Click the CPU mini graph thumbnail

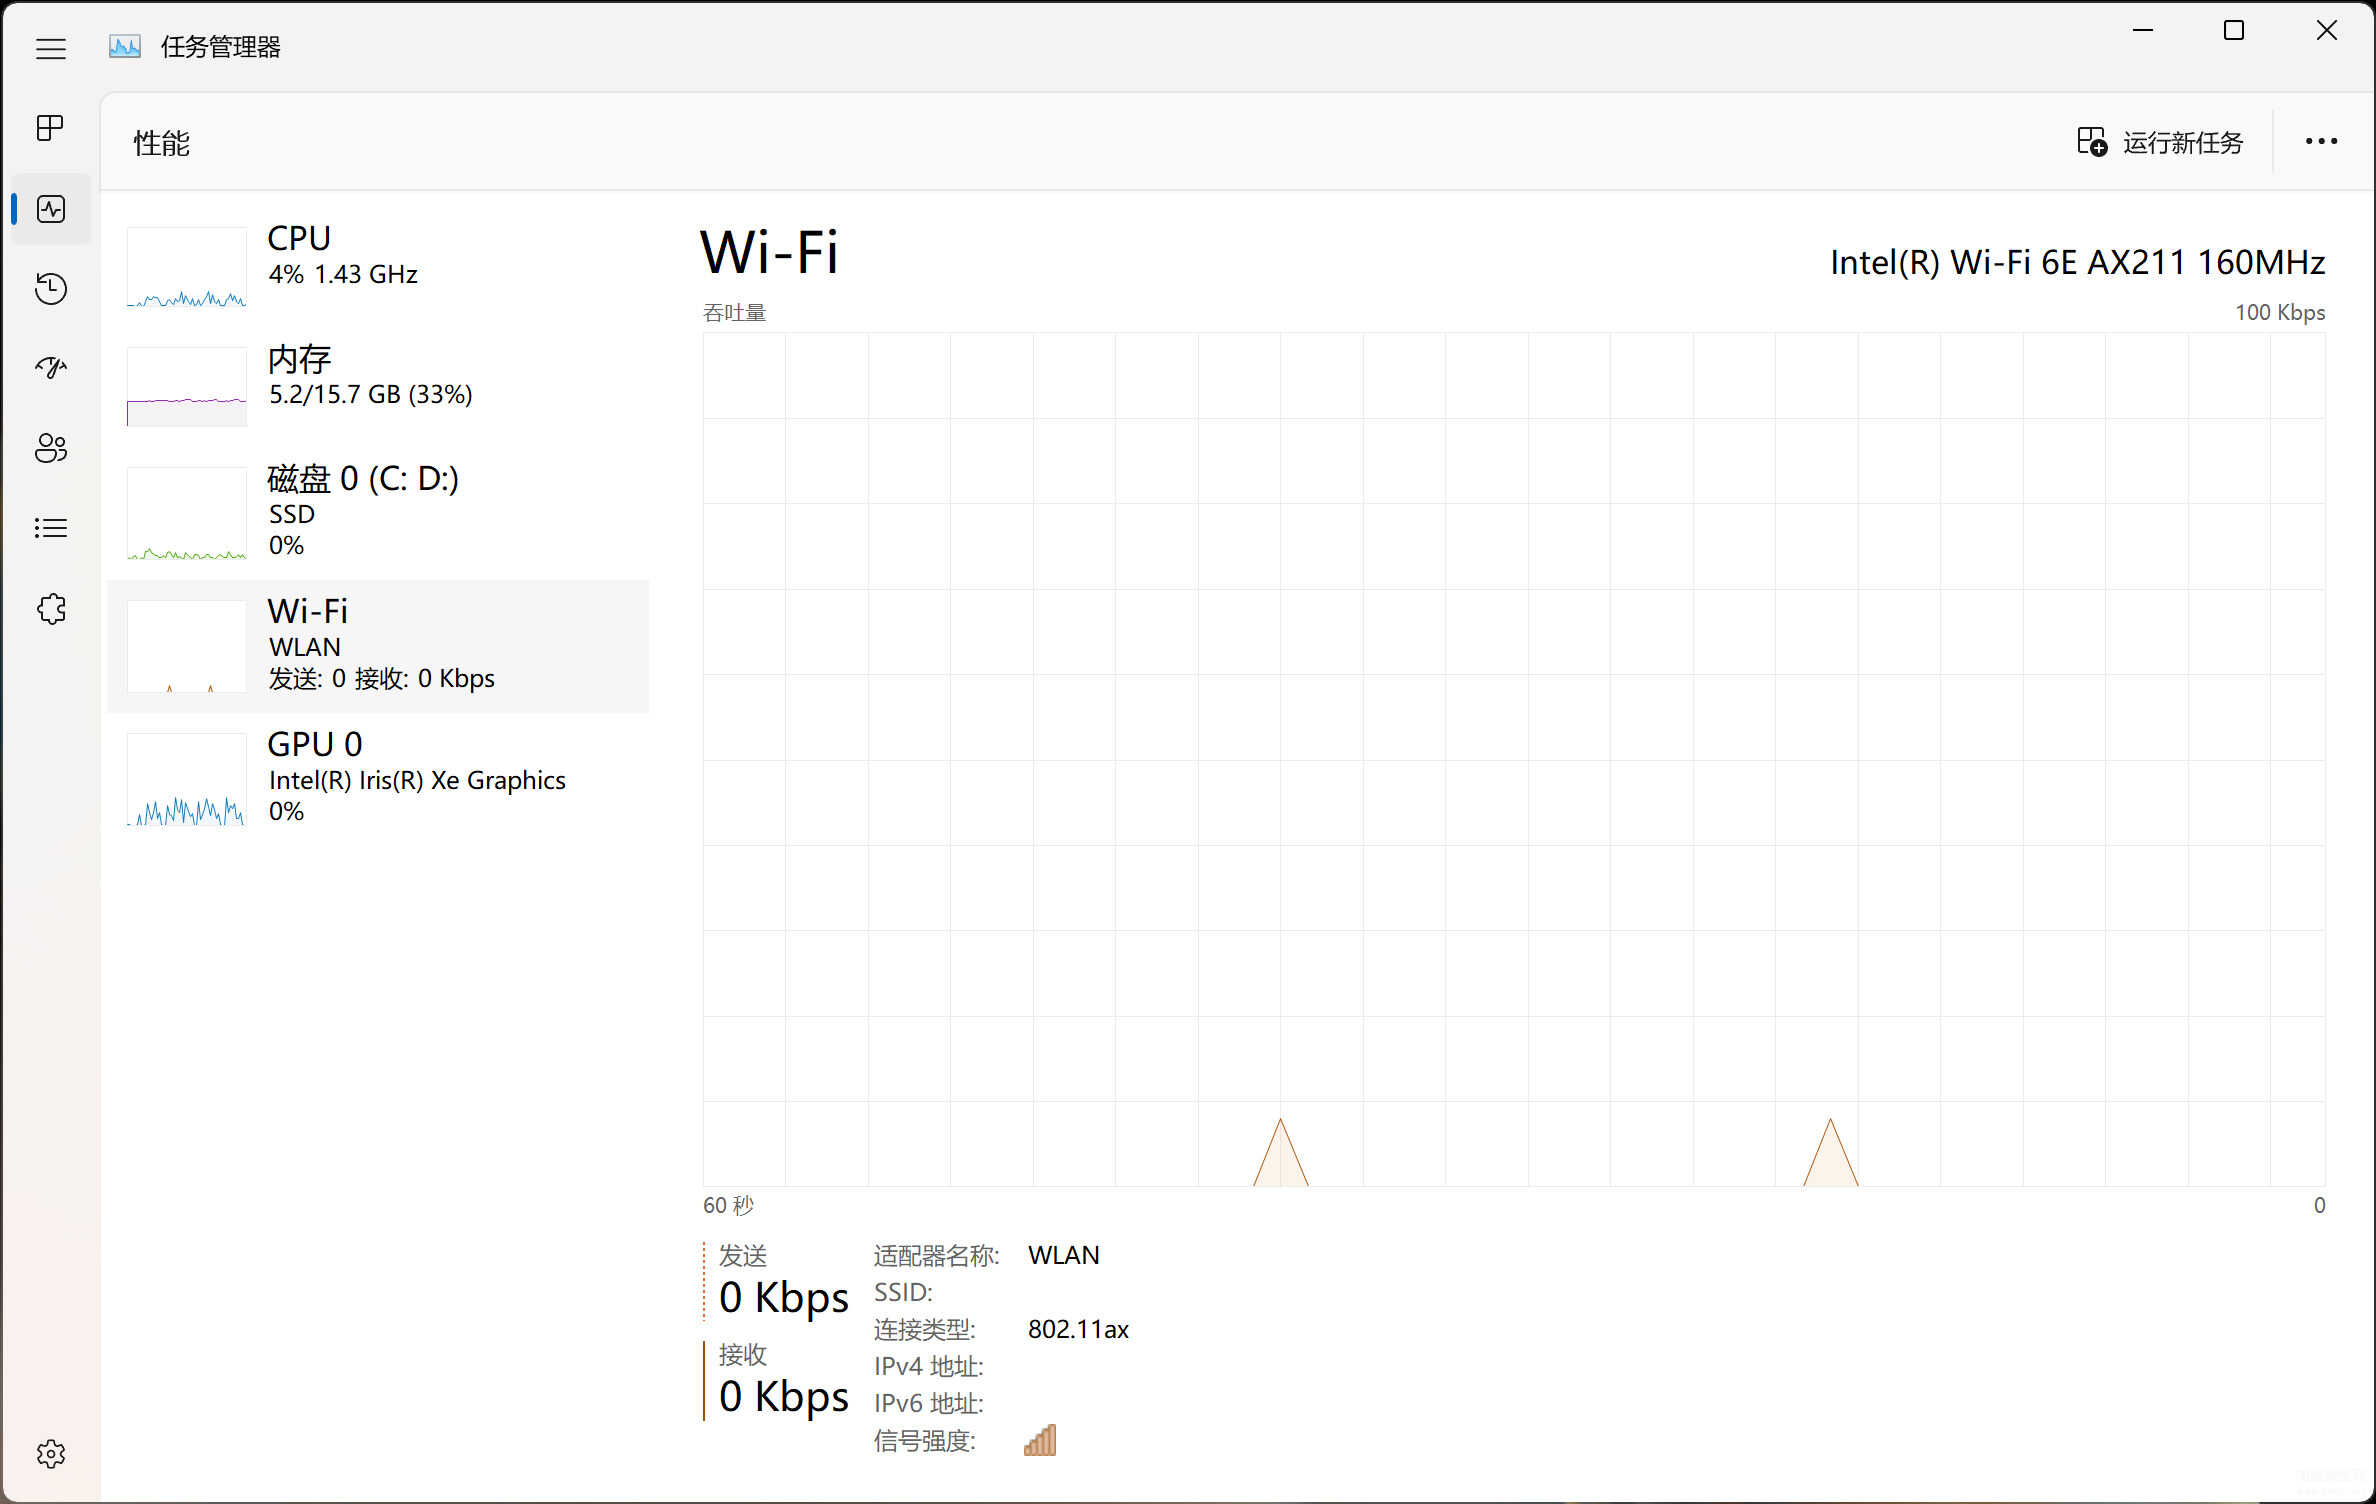[187, 267]
